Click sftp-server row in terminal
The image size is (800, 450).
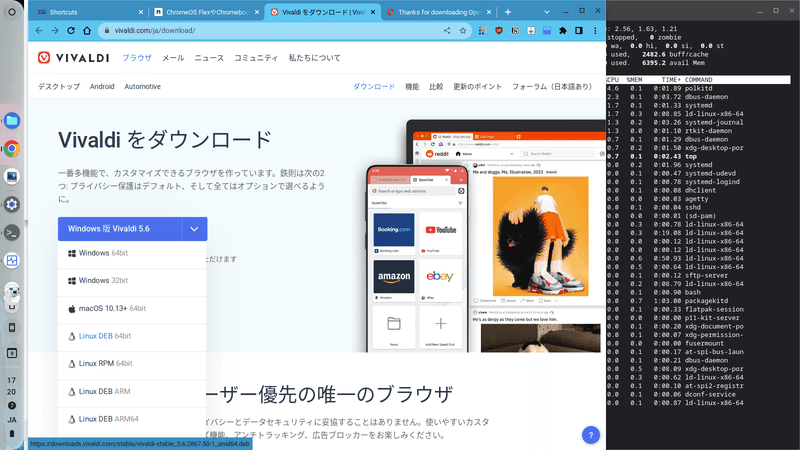[x=698, y=276]
